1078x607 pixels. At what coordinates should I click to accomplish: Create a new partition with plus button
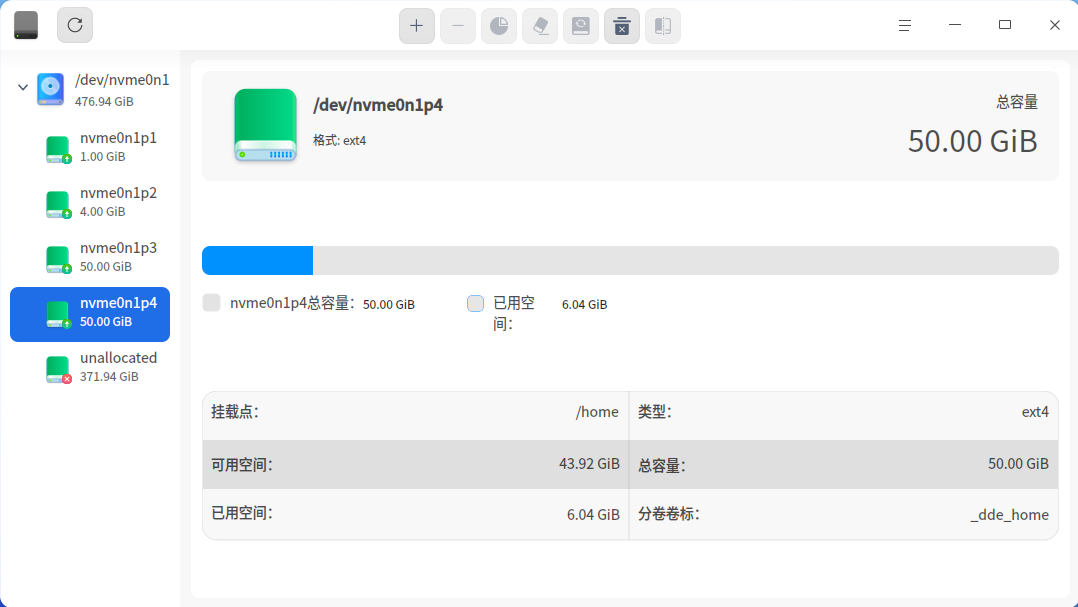(x=417, y=26)
